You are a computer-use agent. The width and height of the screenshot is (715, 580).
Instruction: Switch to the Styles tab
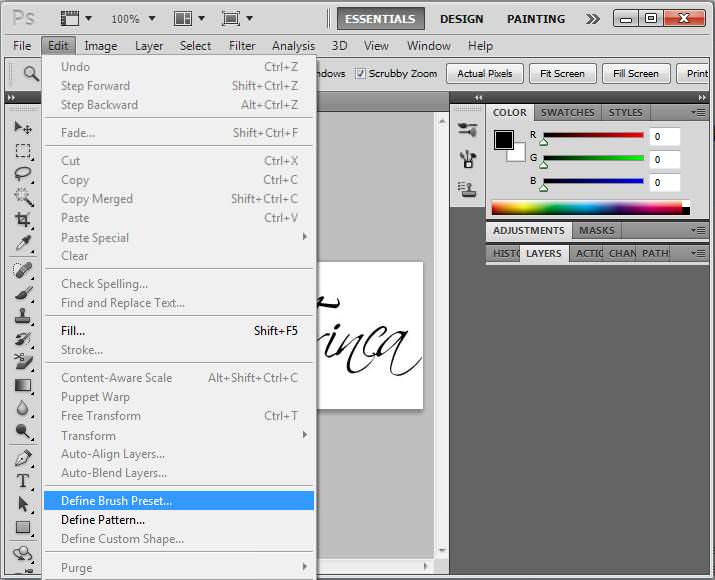coord(626,112)
